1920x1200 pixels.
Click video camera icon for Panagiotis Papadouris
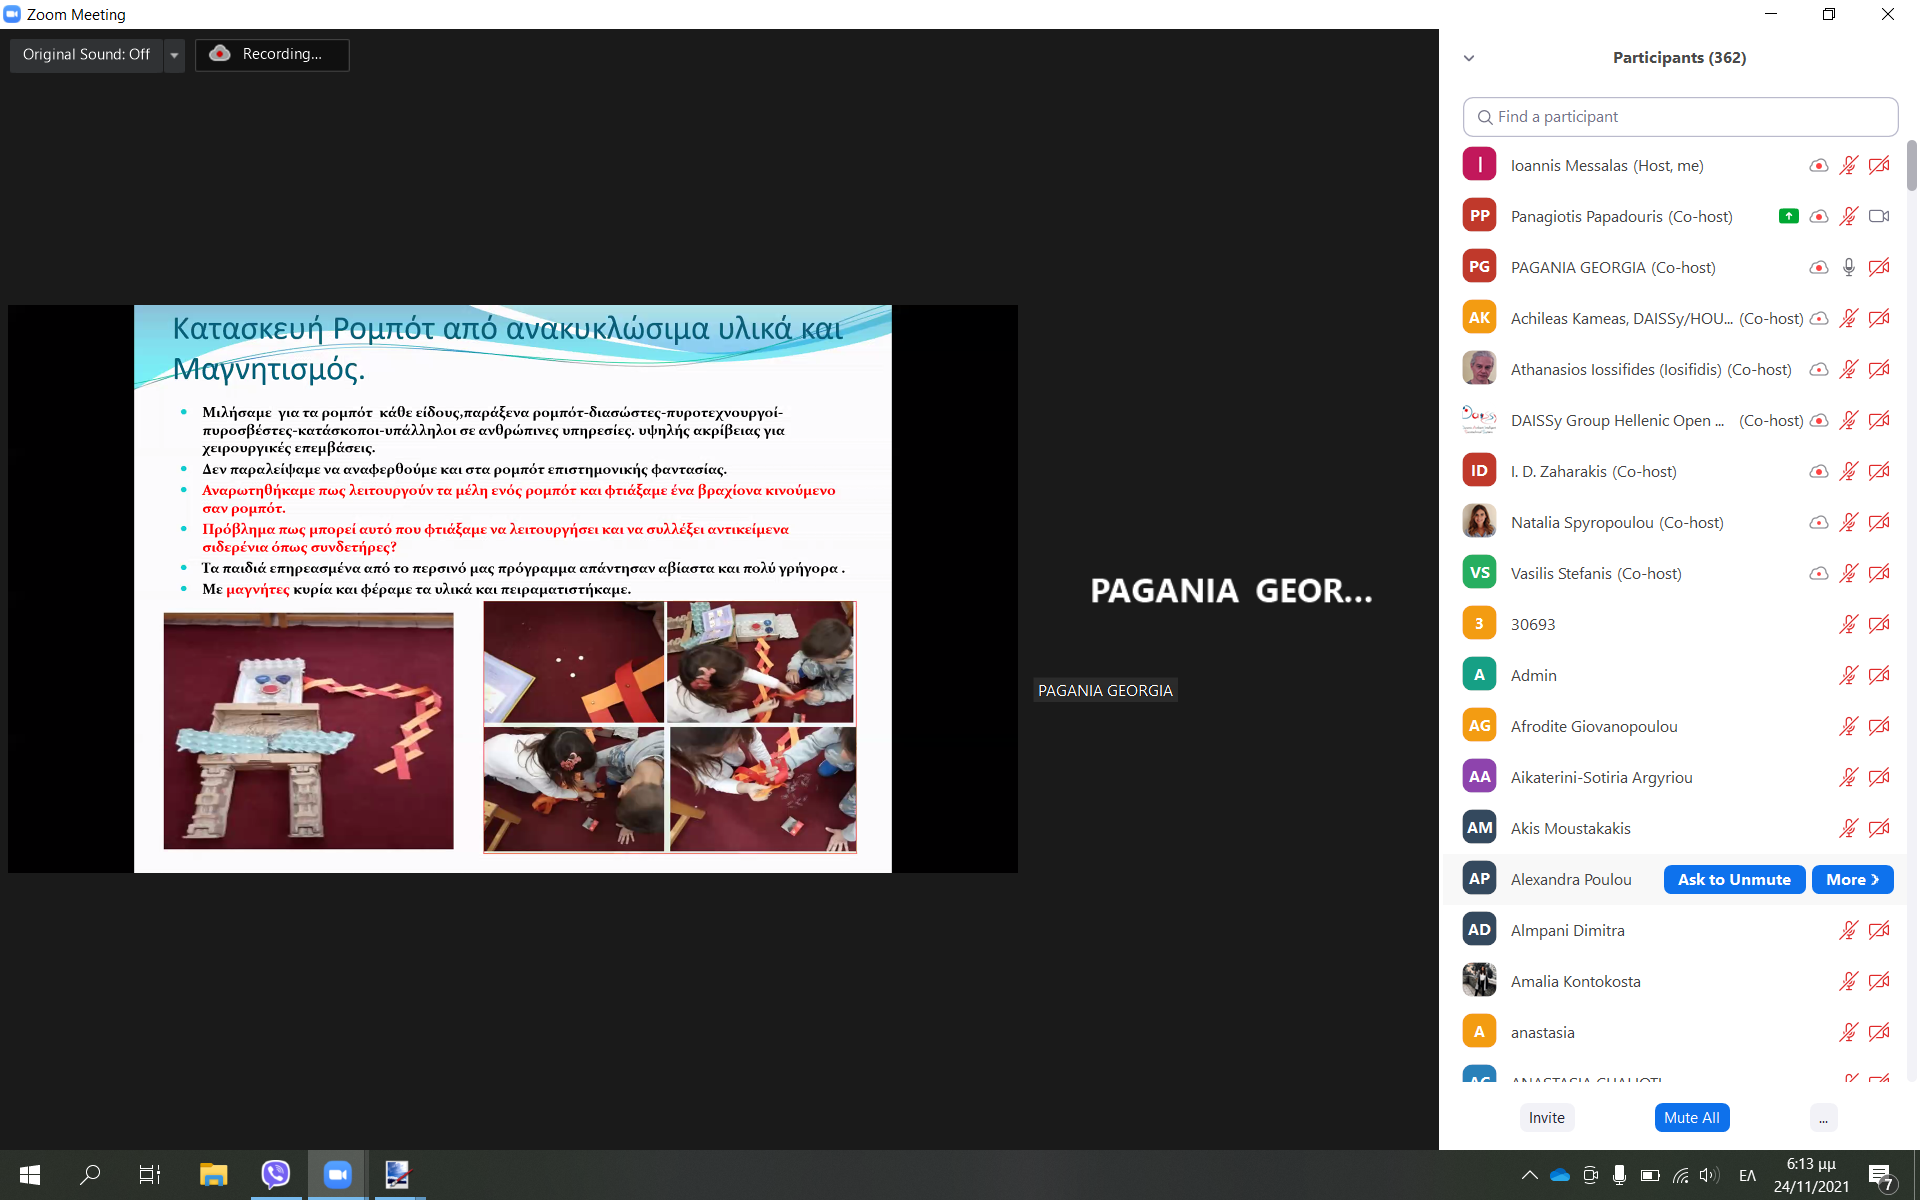point(1879,216)
